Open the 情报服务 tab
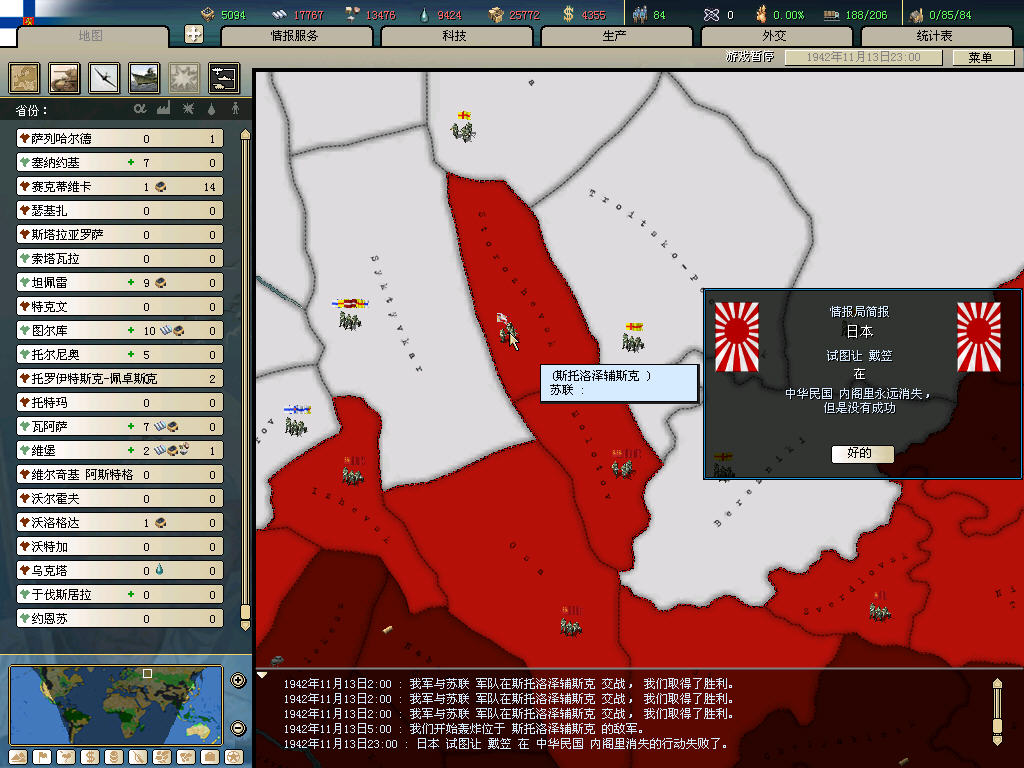 pos(296,37)
